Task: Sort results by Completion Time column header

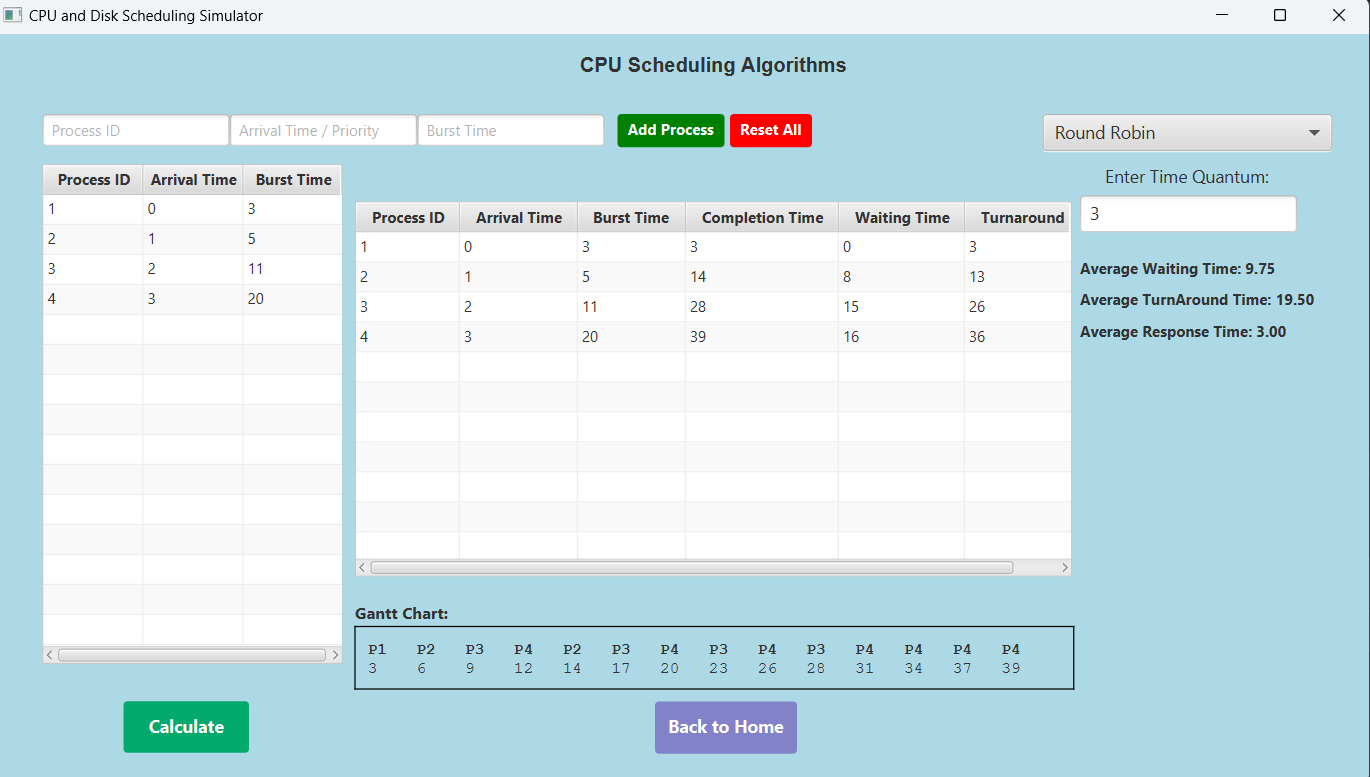Action: click(x=762, y=218)
